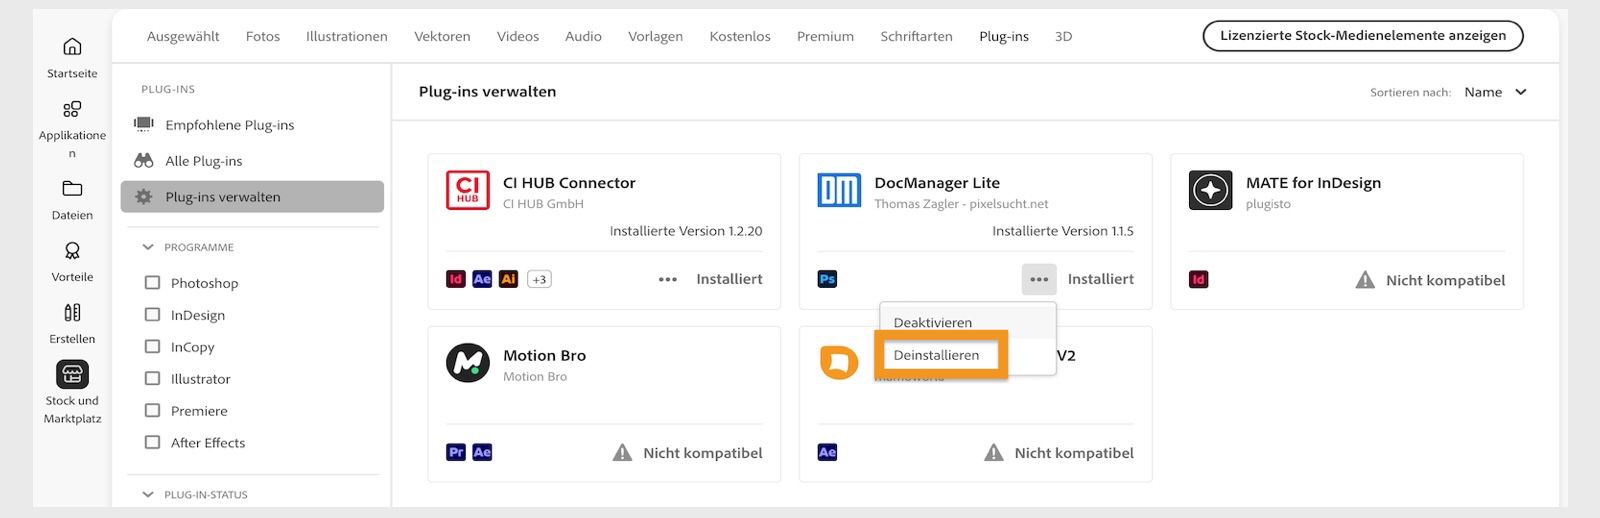Click Nicht kompatibel on Motion Bro card

[x=702, y=453]
